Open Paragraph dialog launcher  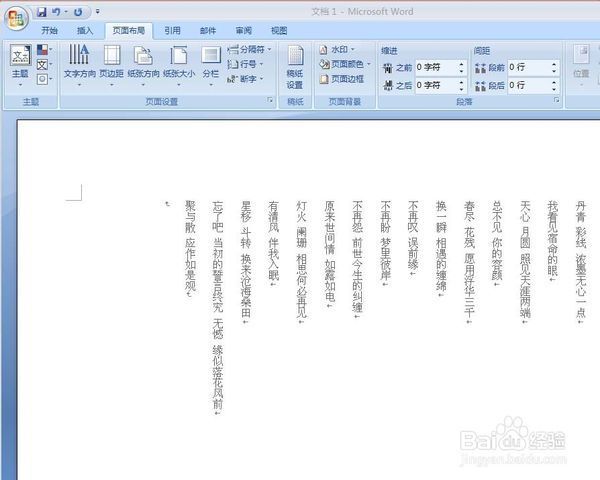pyautogui.click(x=556, y=100)
